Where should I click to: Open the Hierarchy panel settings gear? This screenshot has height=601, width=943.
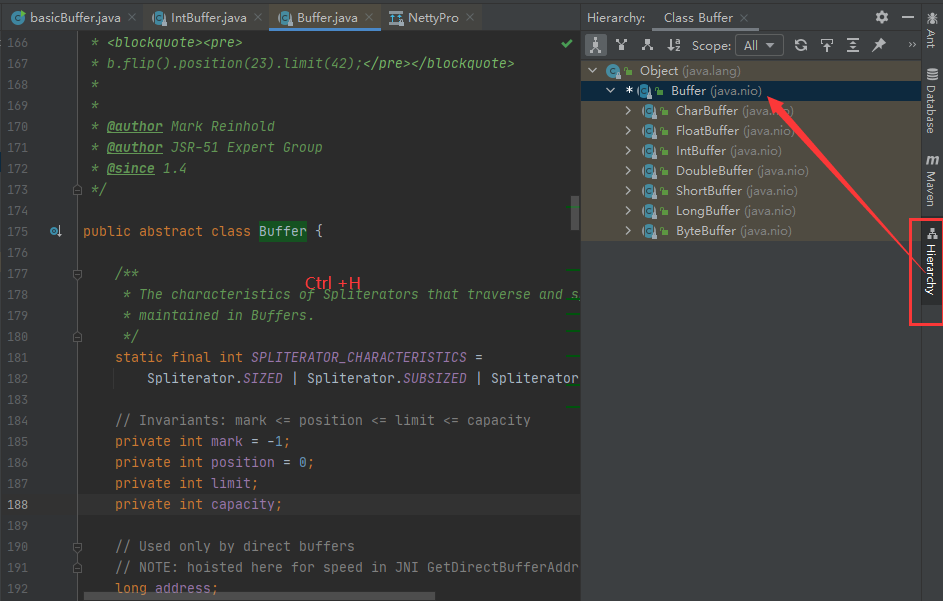tap(881, 17)
